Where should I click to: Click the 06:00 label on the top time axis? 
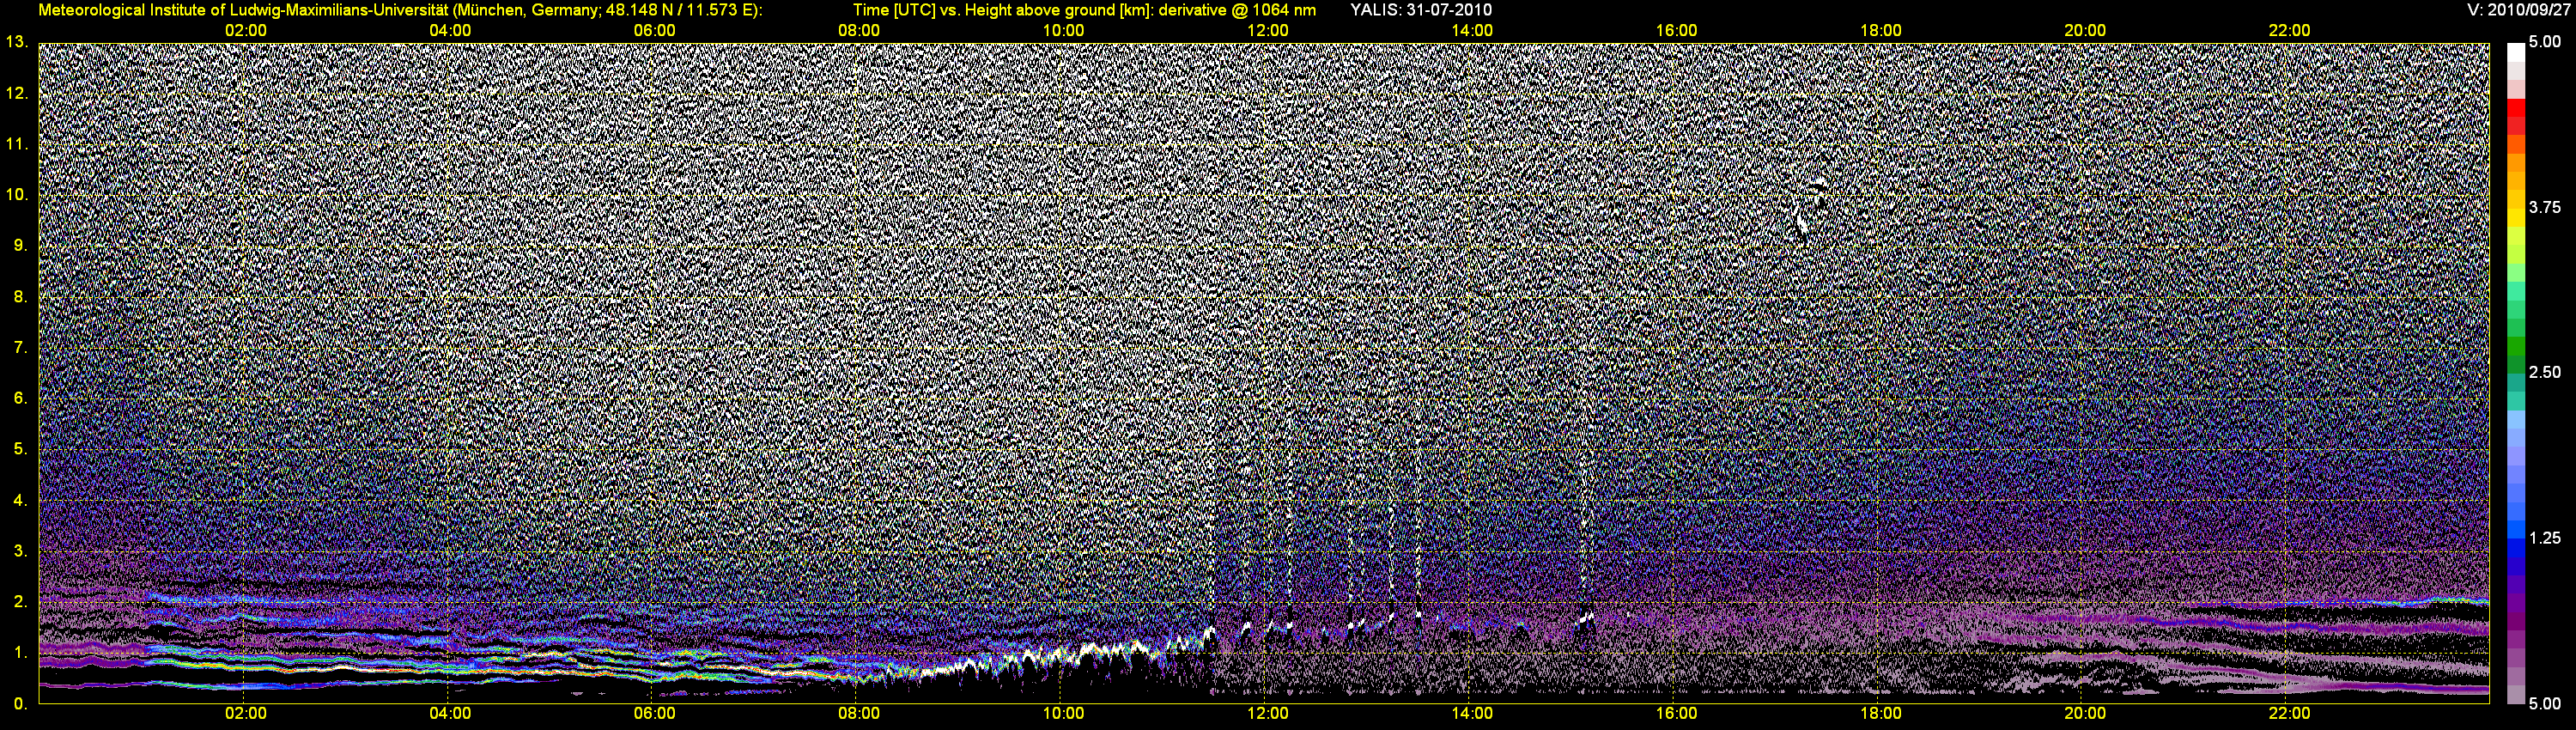click(x=654, y=31)
